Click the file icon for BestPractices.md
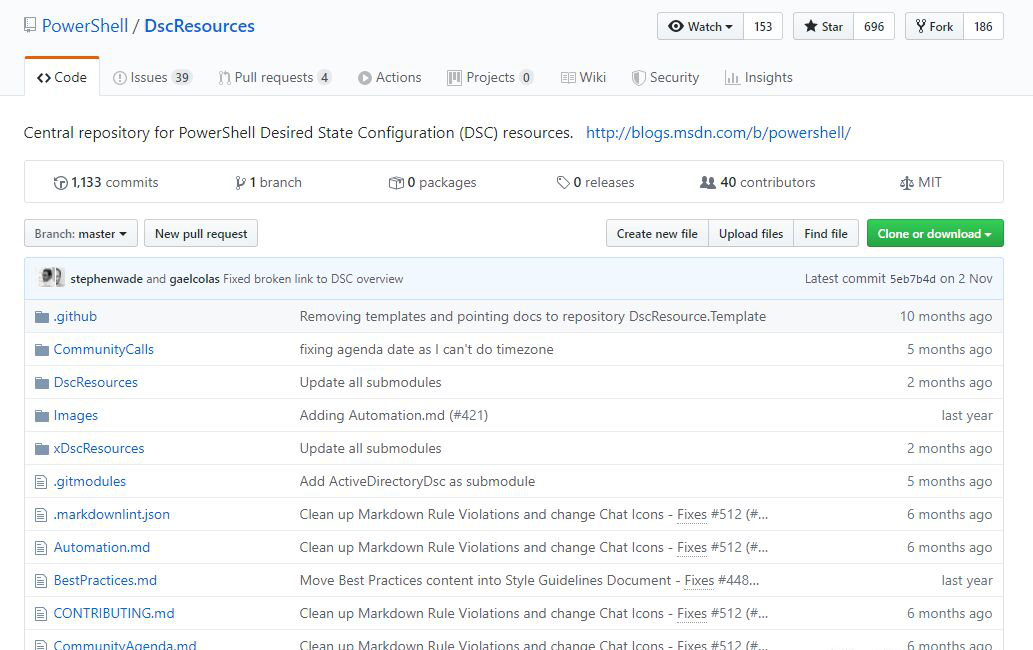 [x=41, y=581]
